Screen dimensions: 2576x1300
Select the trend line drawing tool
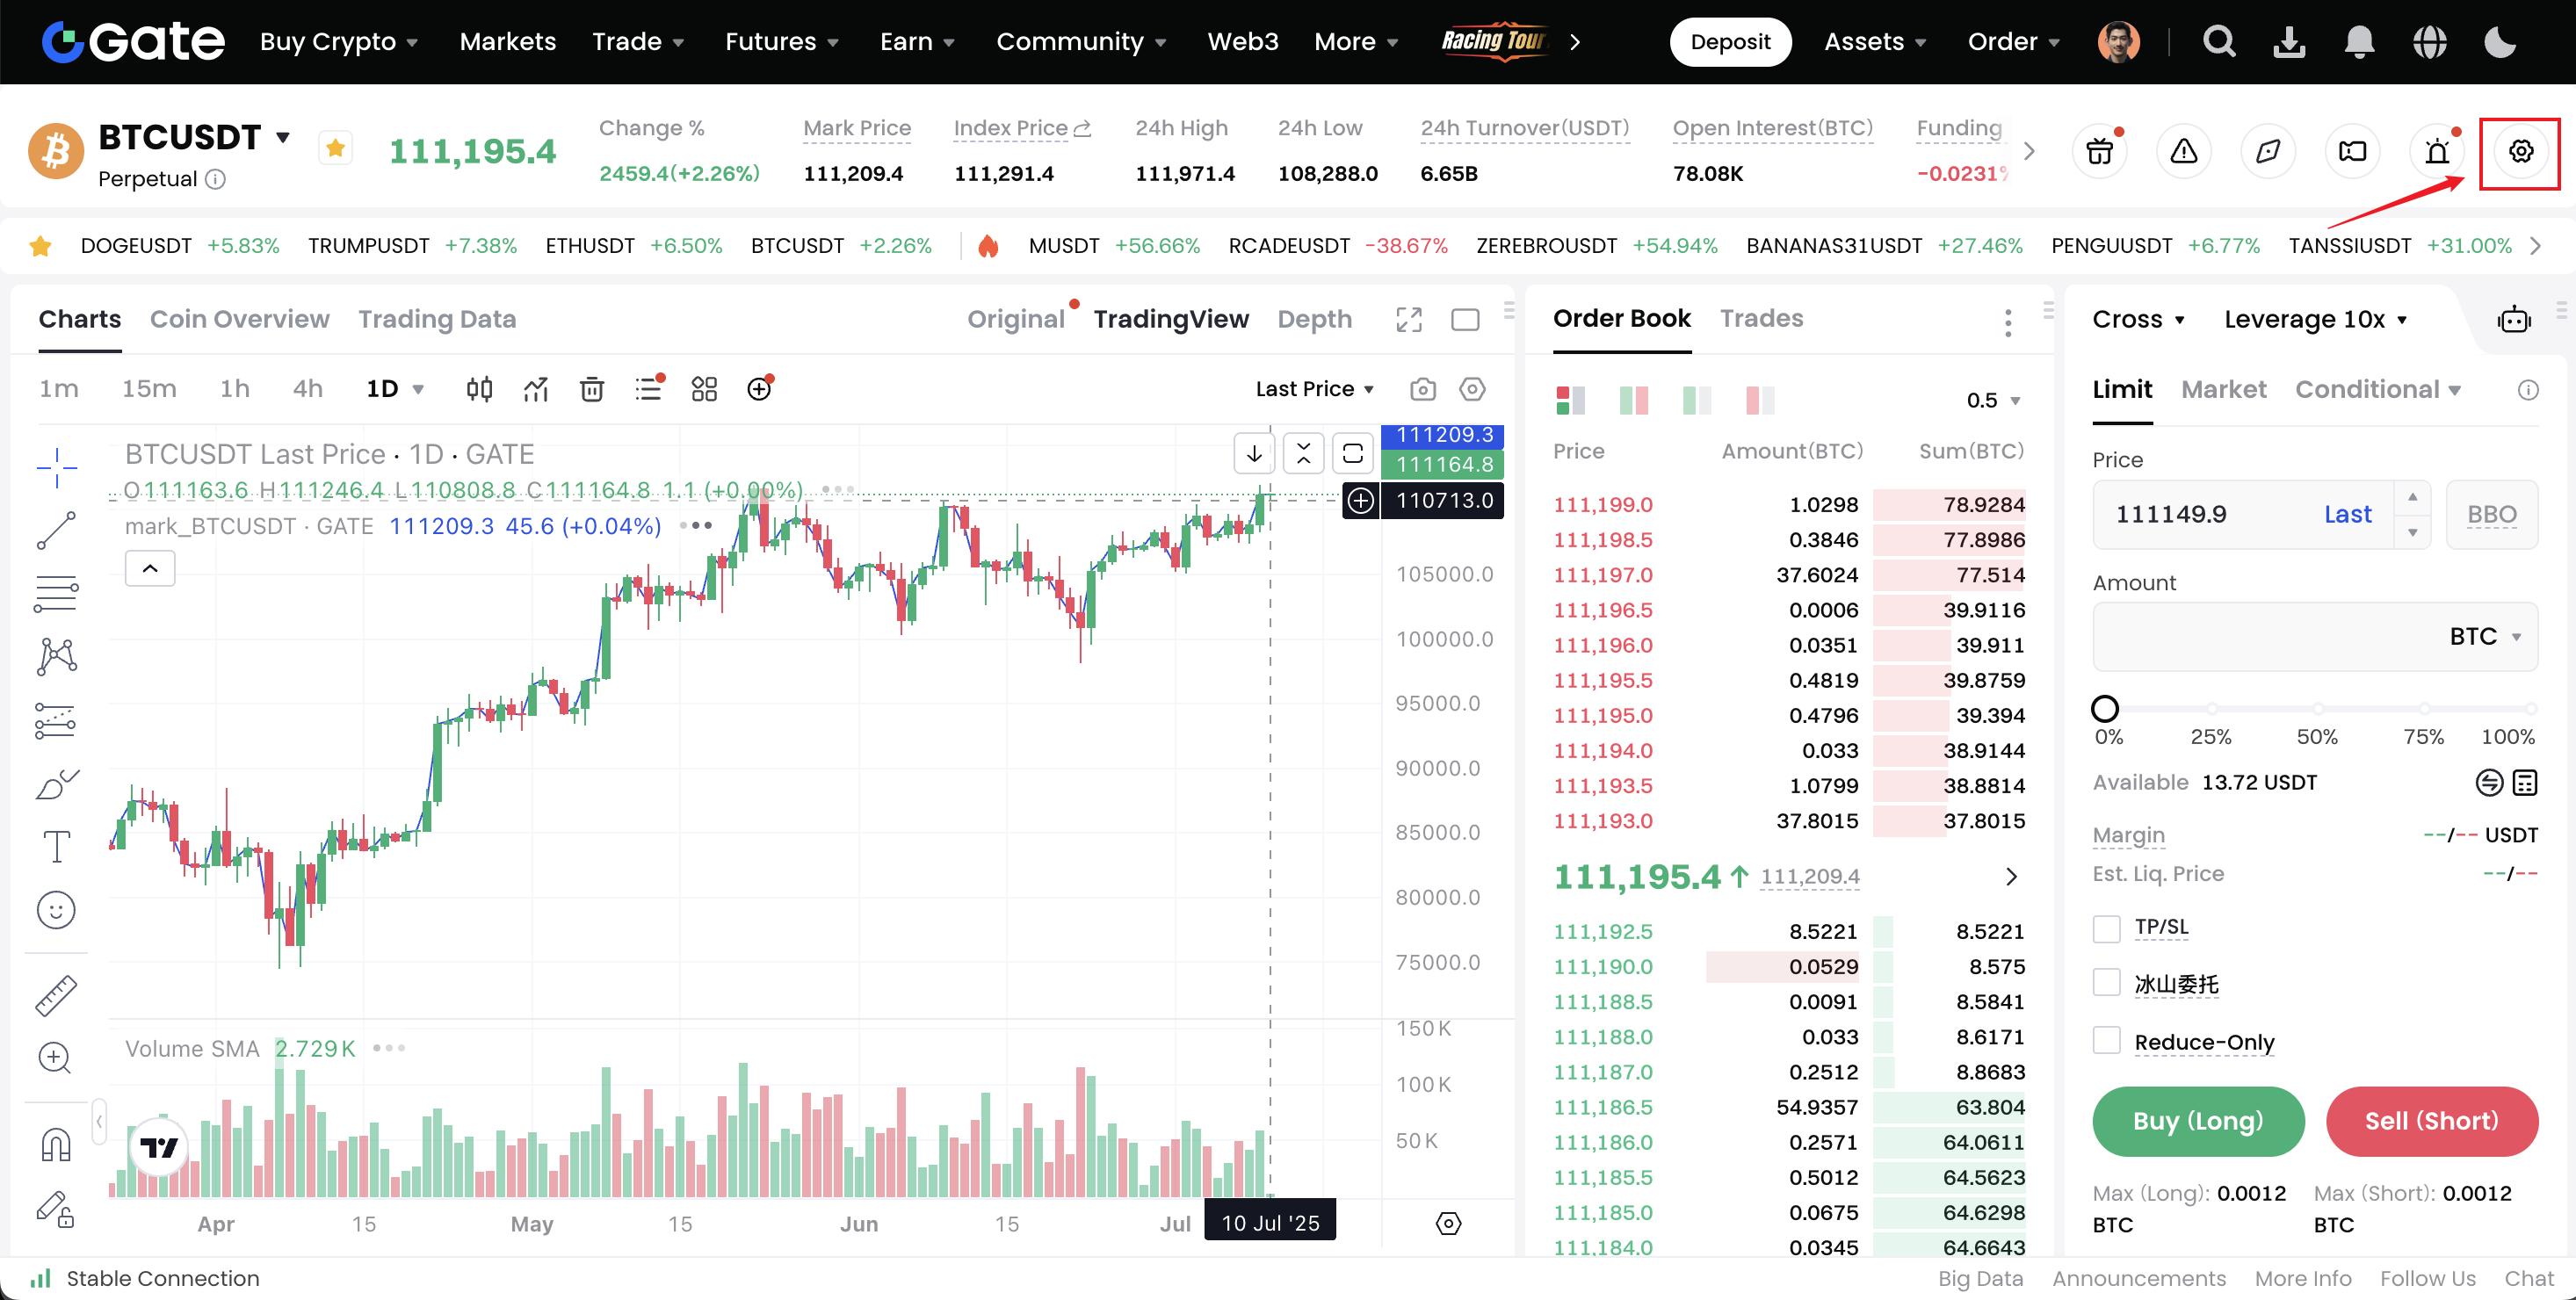pos(56,530)
